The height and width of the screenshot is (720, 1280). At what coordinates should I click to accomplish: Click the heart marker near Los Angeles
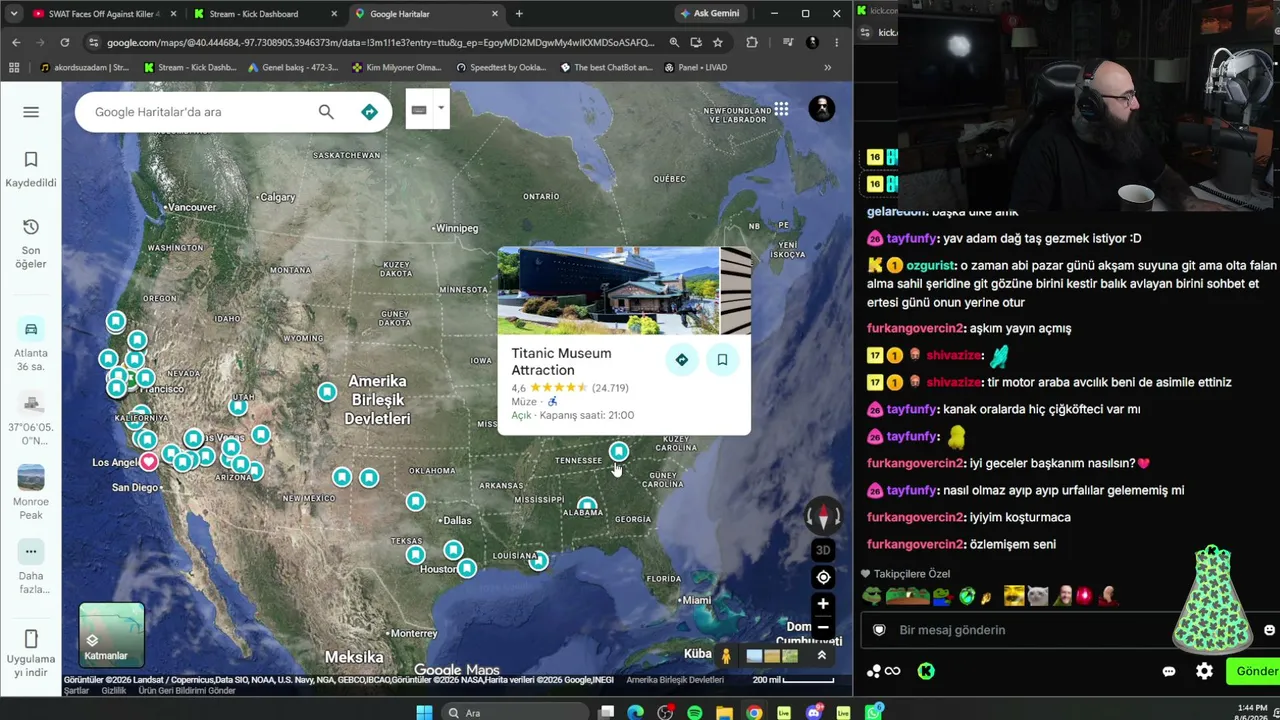click(149, 461)
